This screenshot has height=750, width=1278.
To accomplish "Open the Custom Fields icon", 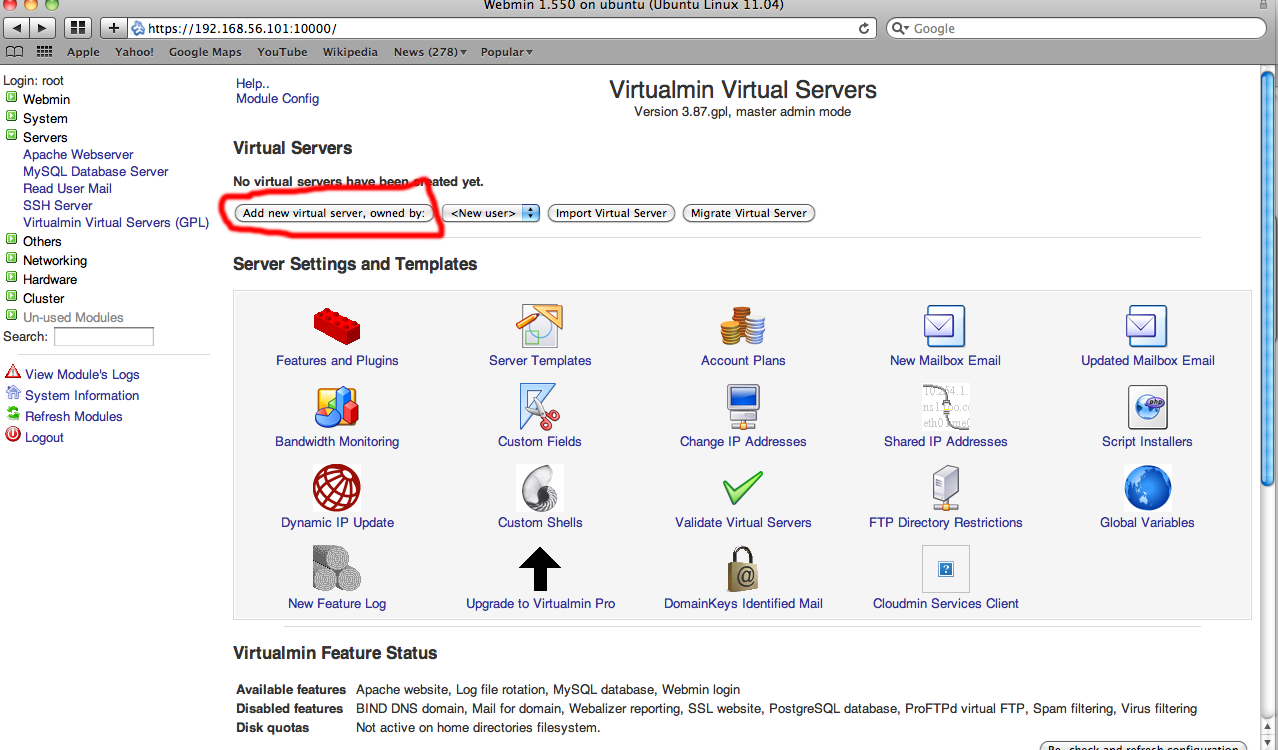I will click(540, 407).
